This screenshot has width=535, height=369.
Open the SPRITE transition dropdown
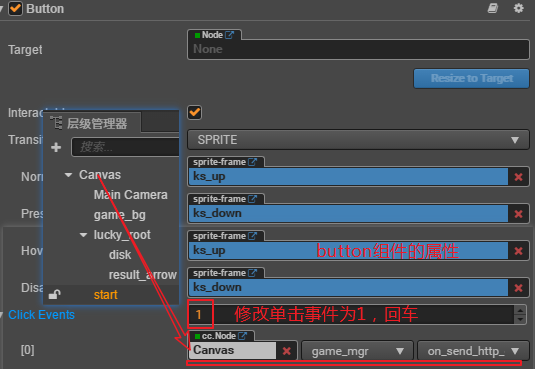tap(358, 140)
